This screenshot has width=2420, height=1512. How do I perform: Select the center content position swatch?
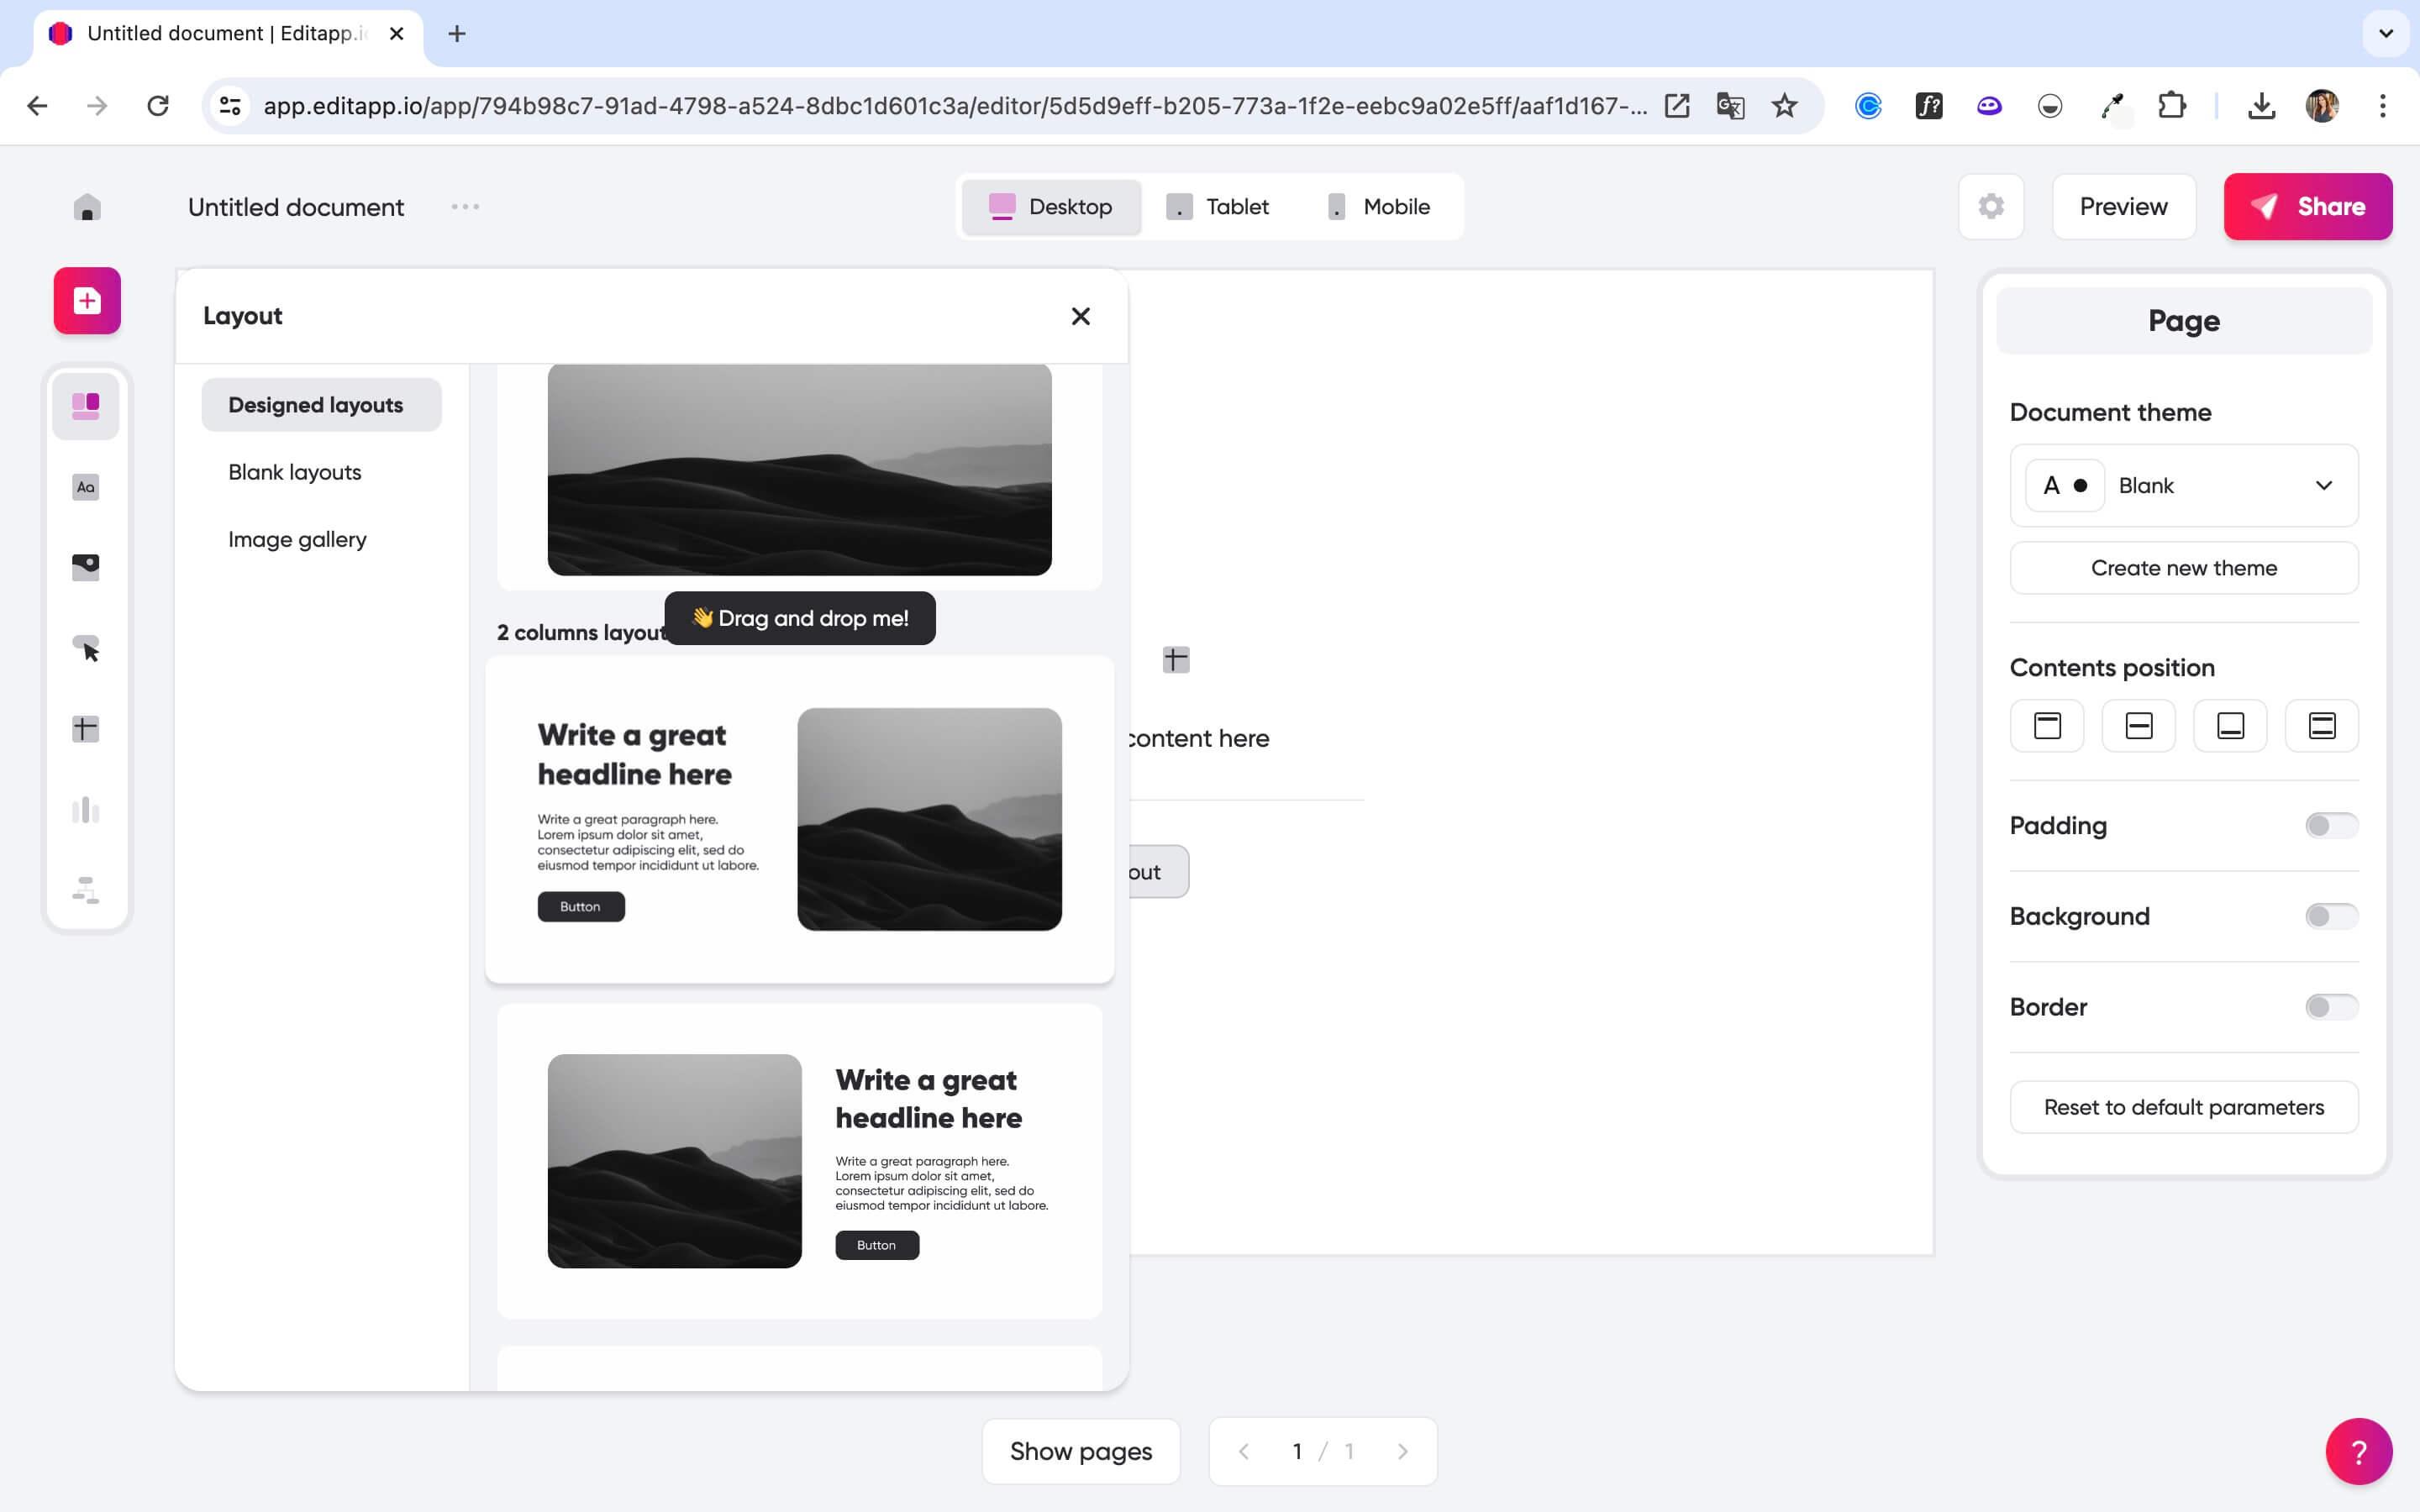tap(2139, 727)
